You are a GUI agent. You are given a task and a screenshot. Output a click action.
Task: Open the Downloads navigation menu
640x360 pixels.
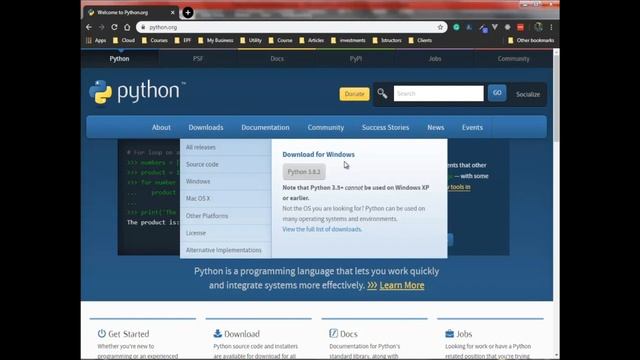pyautogui.click(x=206, y=127)
